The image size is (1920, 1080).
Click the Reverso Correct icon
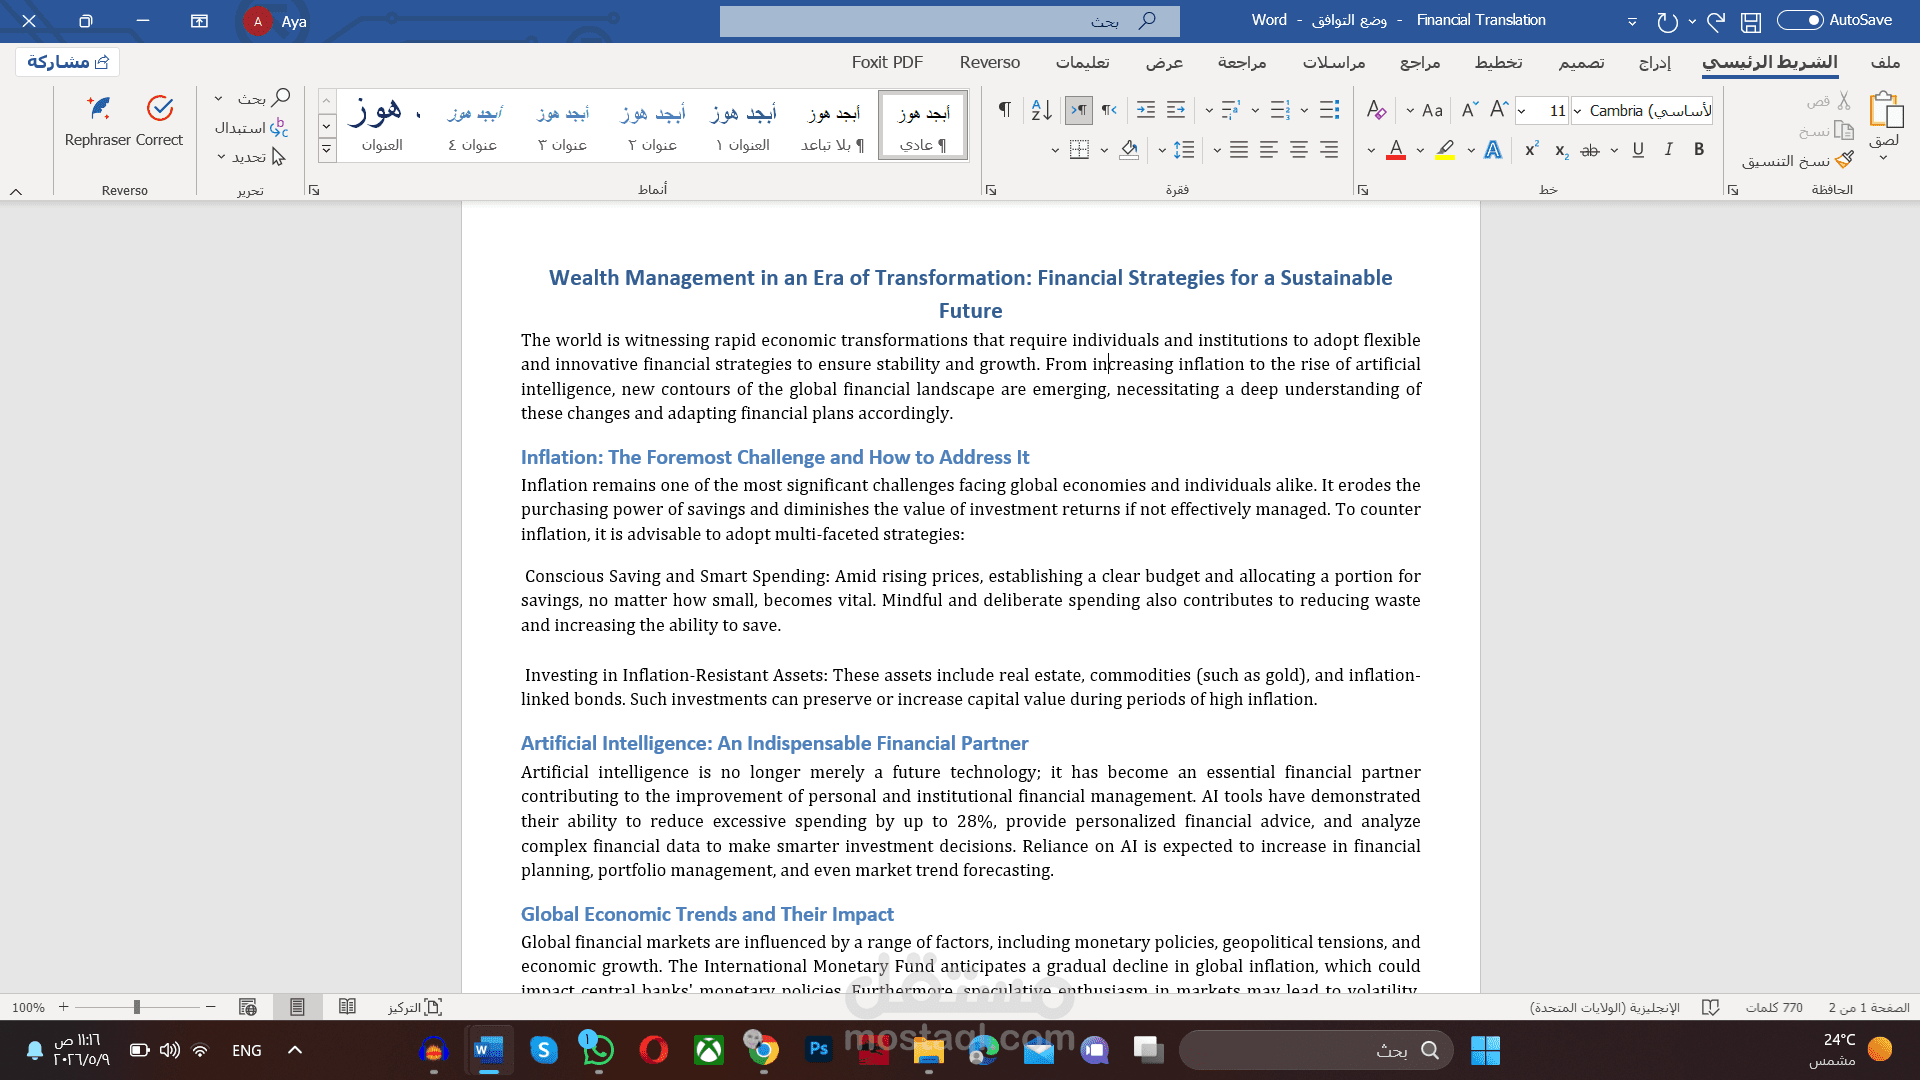[160, 108]
